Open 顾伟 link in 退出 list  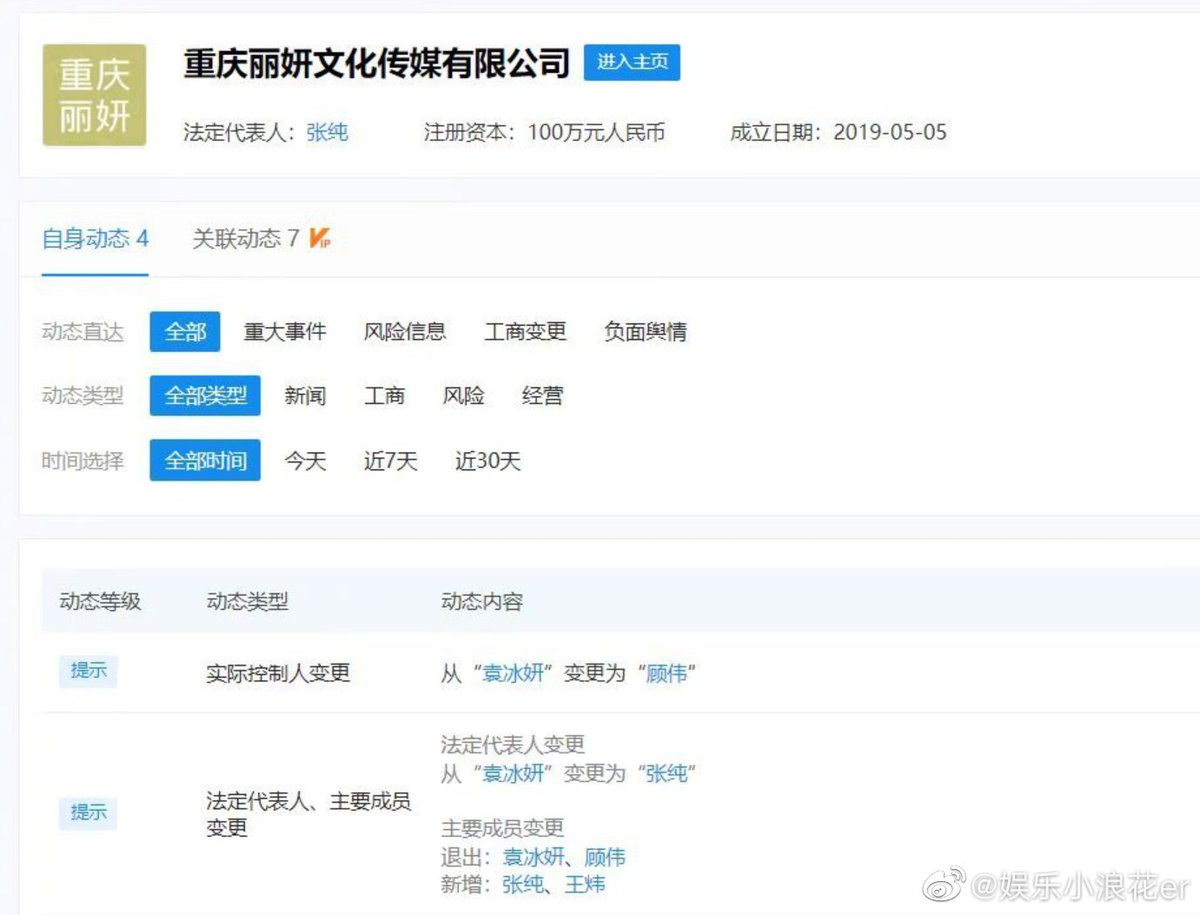pyautogui.click(x=604, y=857)
